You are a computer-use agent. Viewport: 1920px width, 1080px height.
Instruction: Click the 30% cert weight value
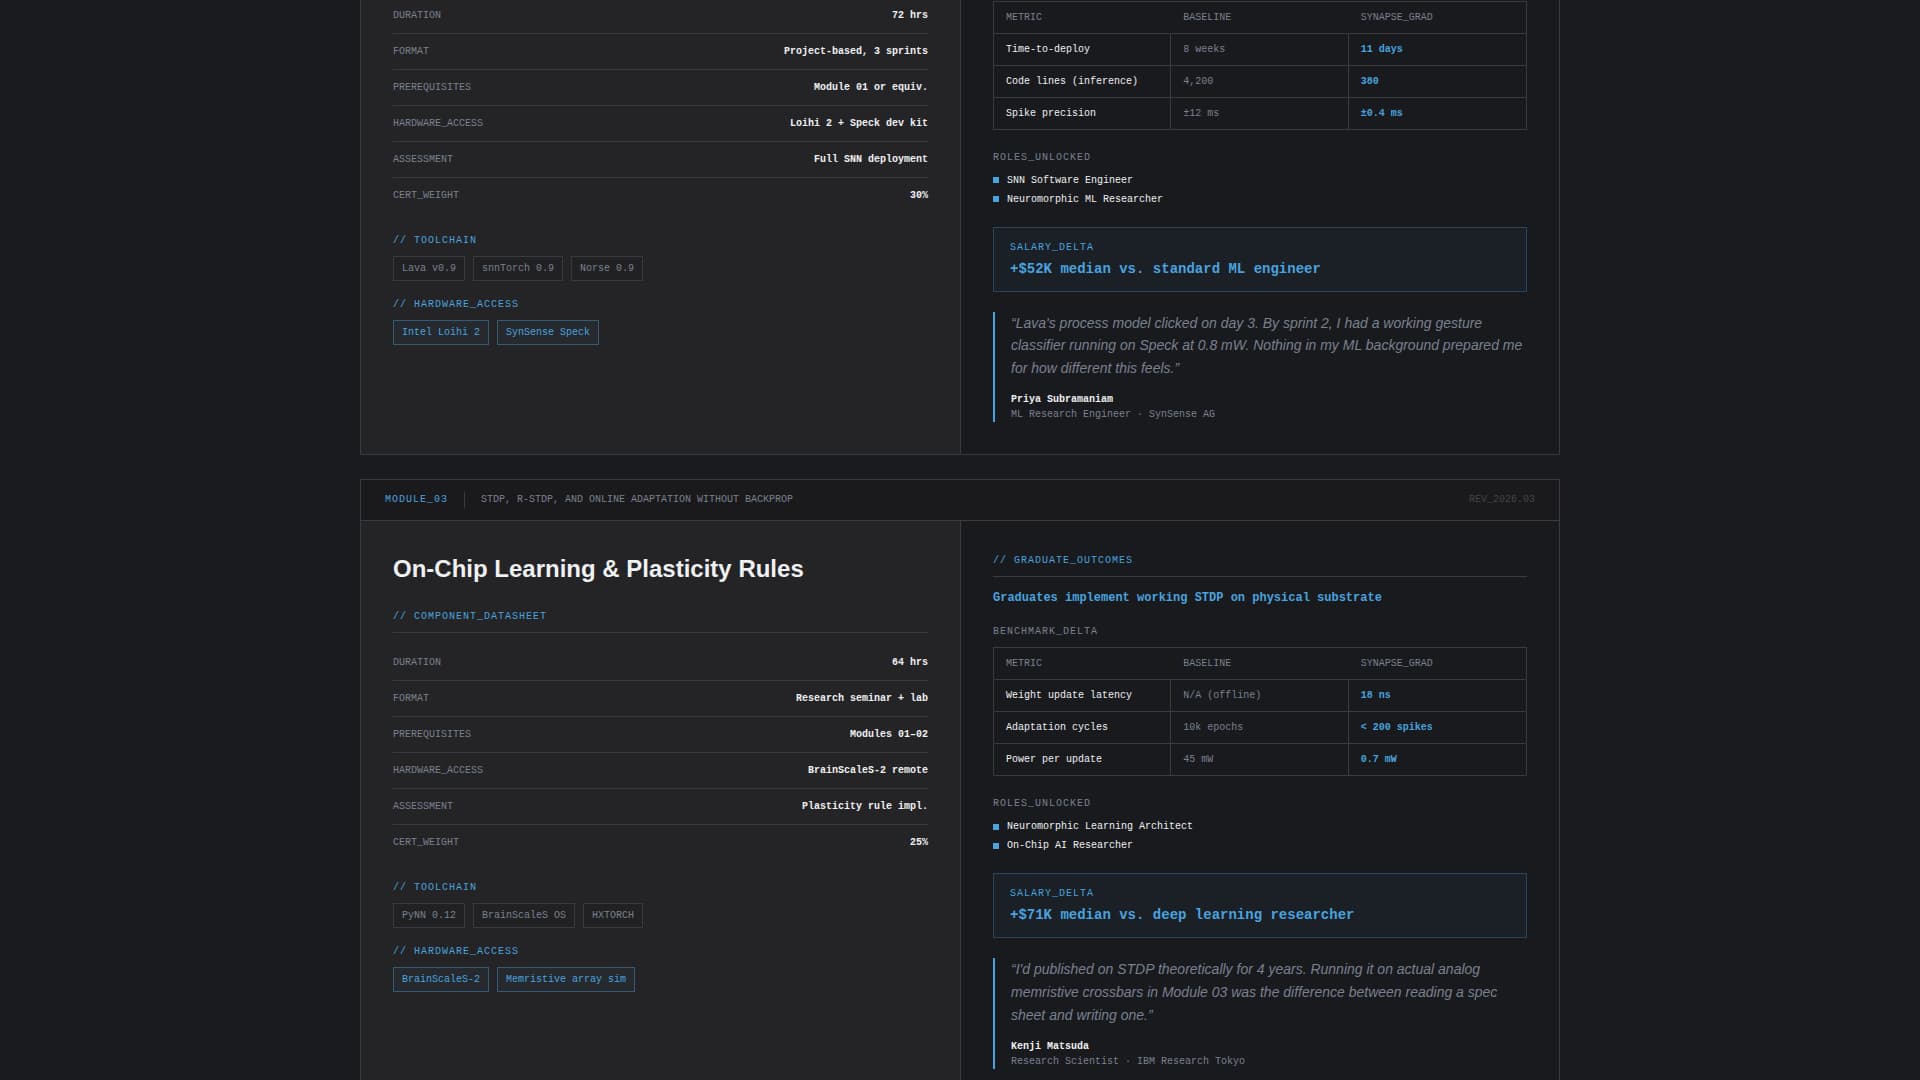pyautogui.click(x=919, y=195)
